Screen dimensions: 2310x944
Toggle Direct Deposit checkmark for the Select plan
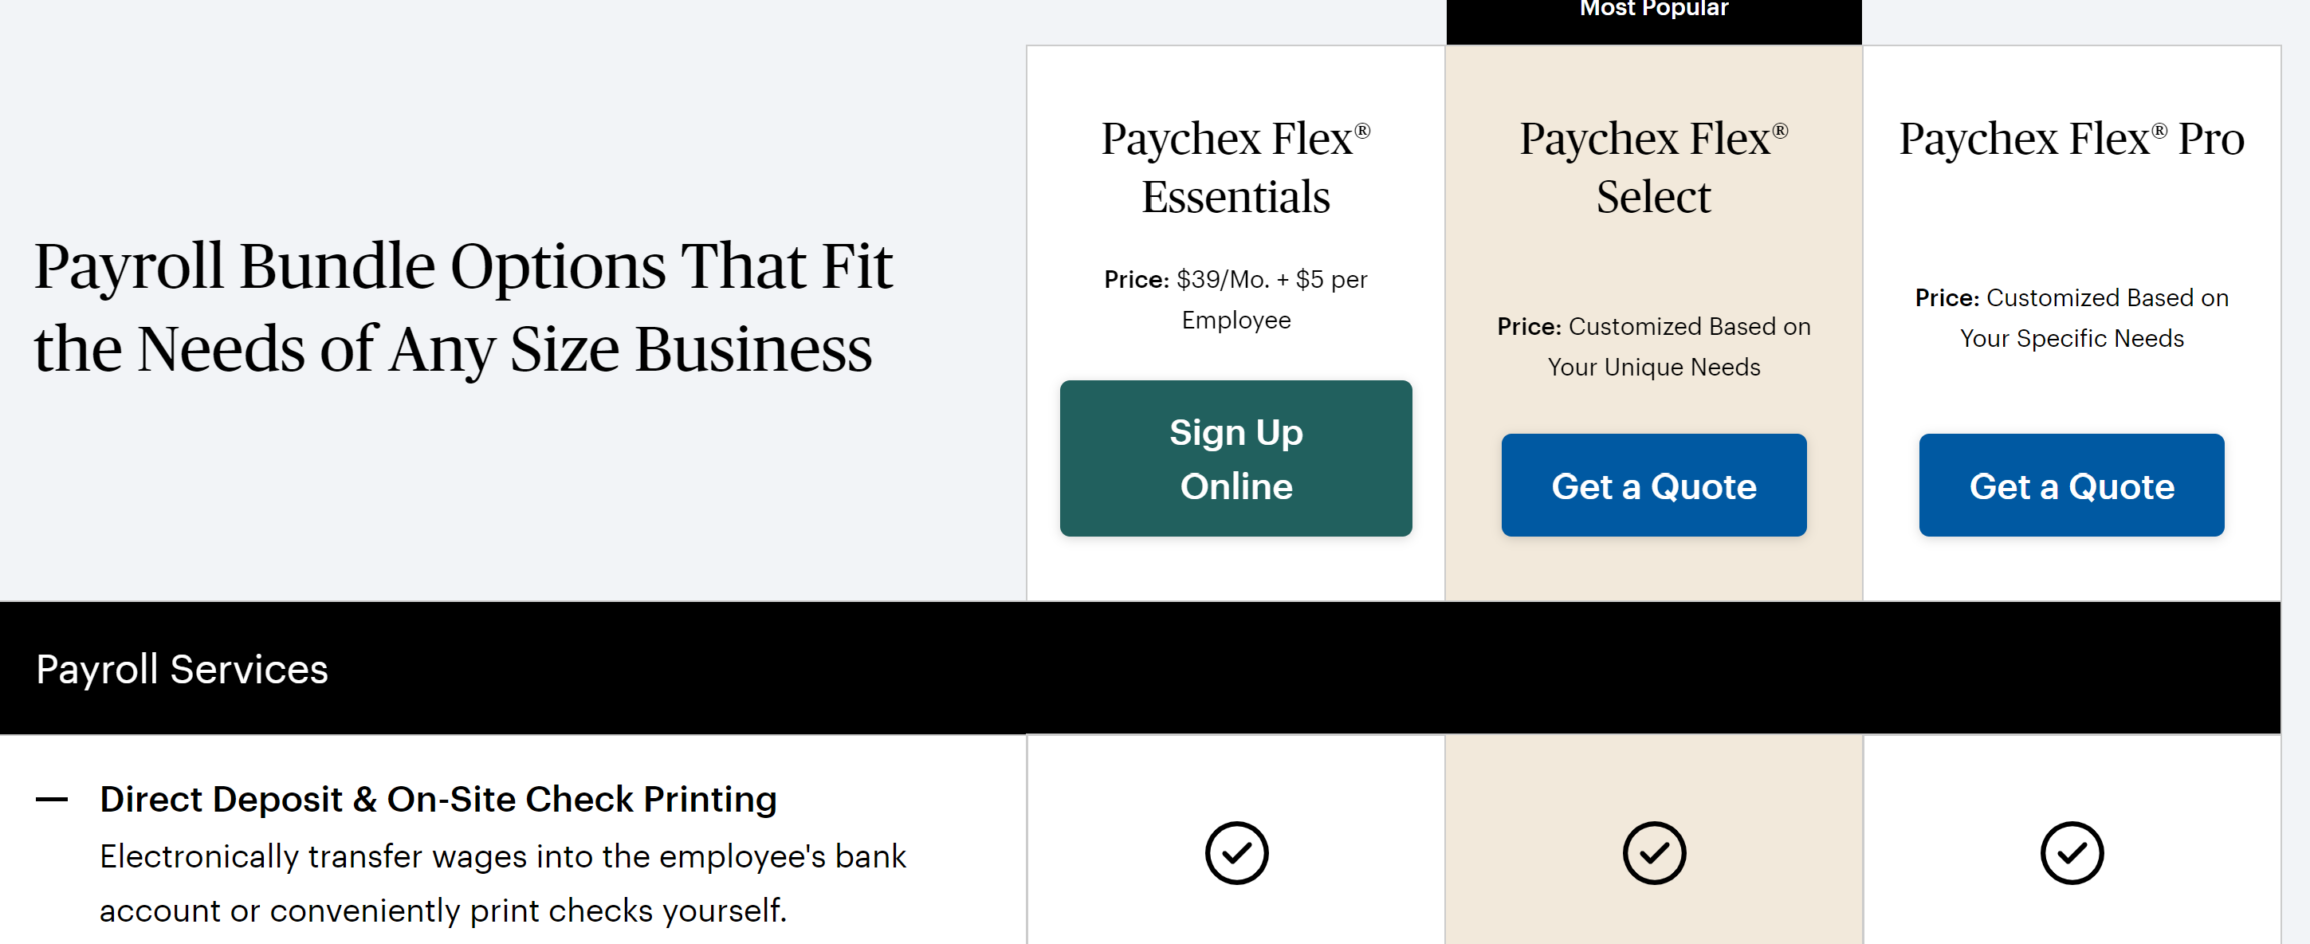tap(1653, 853)
